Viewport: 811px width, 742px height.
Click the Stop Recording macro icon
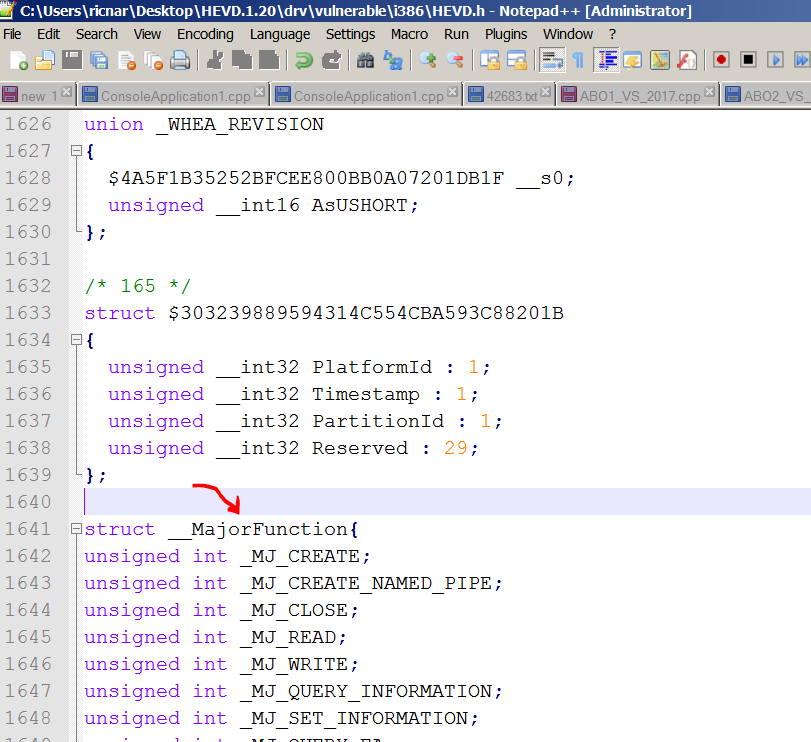[x=748, y=60]
